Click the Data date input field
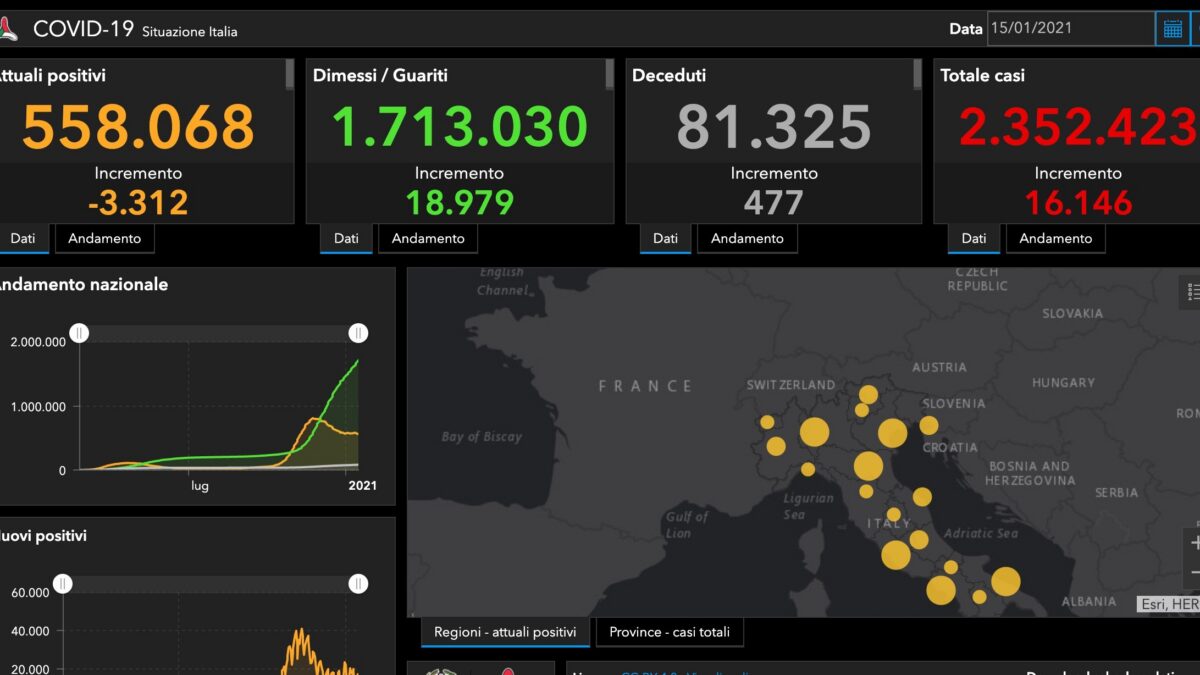Viewport: 1200px width, 675px height. [1070, 28]
